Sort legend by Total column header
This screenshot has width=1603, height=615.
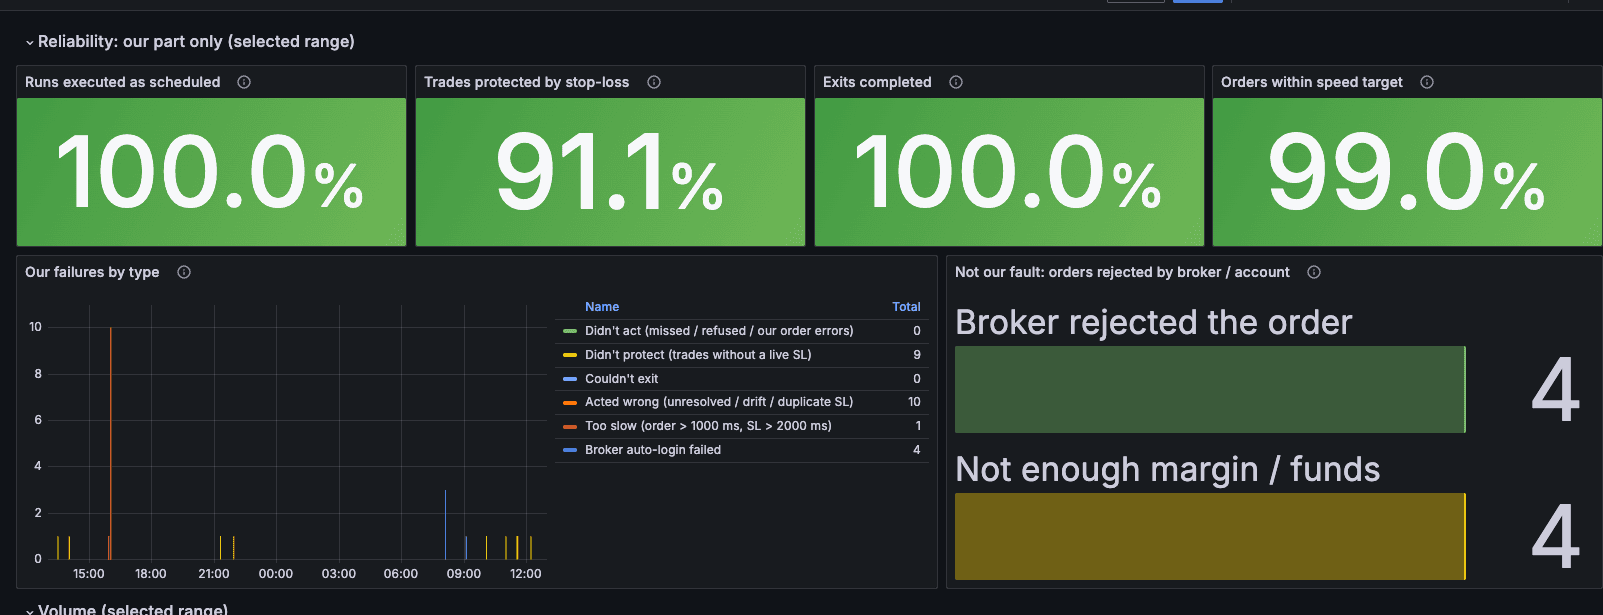click(906, 307)
